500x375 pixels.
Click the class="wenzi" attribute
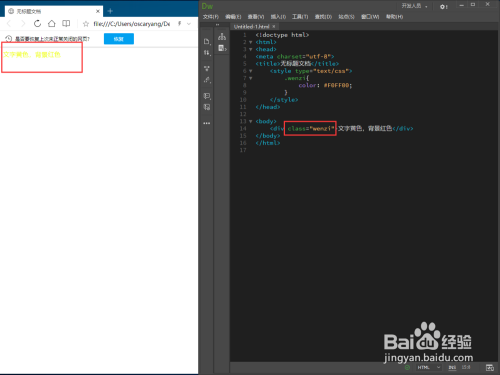(311, 129)
